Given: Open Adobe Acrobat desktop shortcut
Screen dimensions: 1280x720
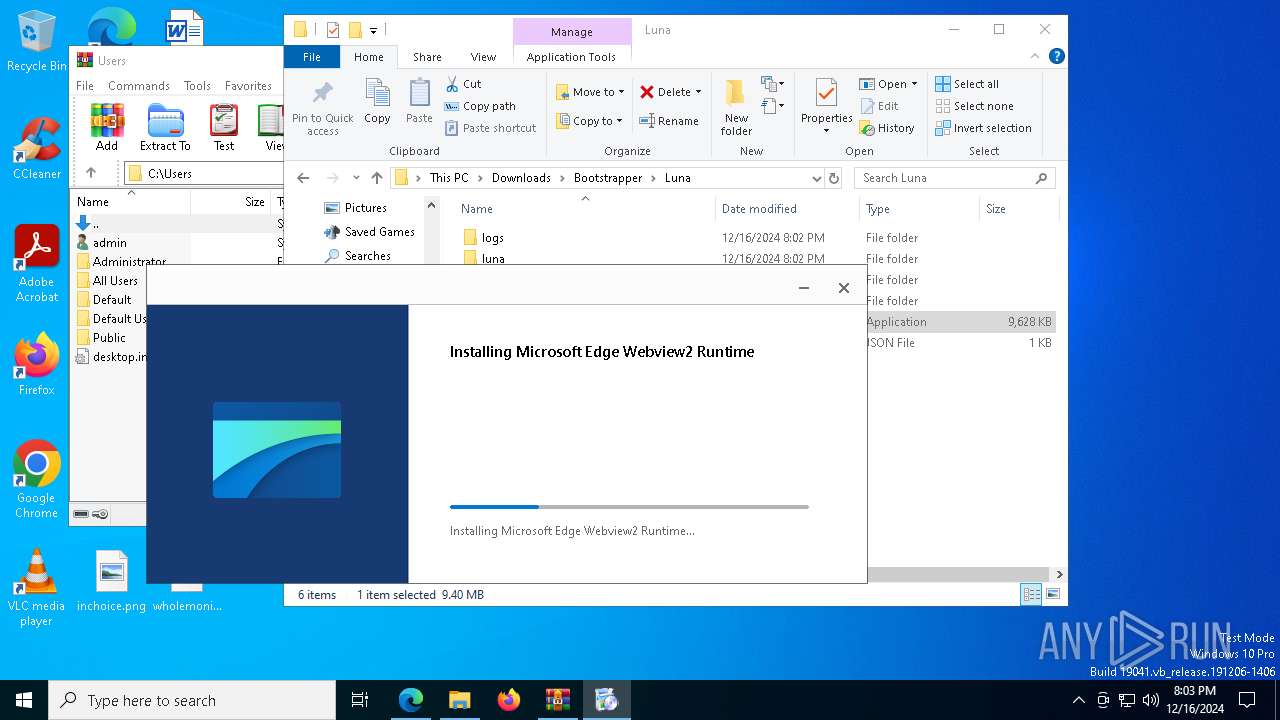Looking at the screenshot, I should 36,263.
